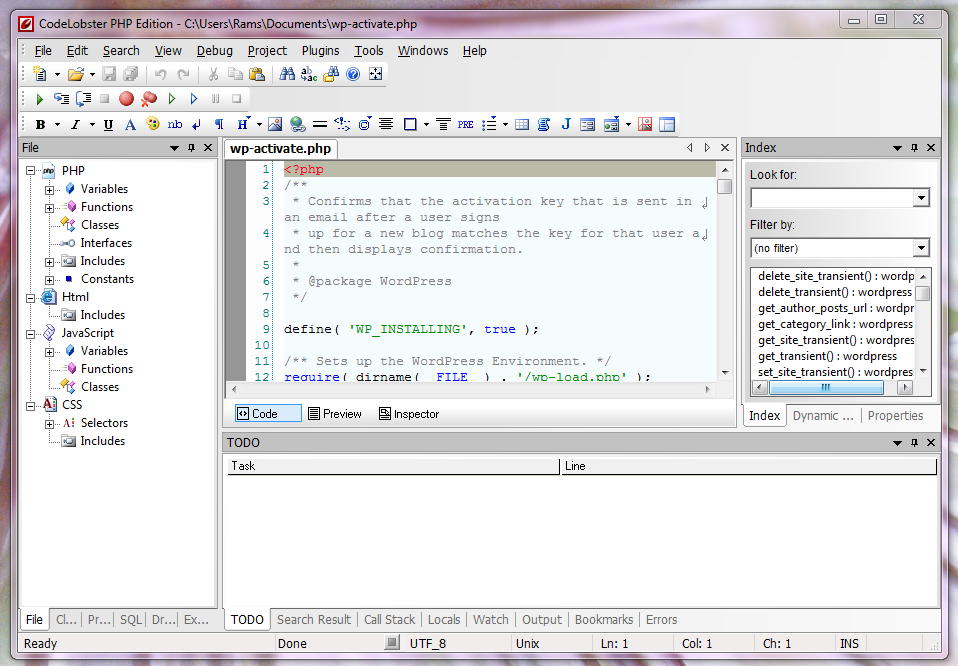Screen dimensions: 958x666
Task: Click the Look for input field
Action: (831, 198)
